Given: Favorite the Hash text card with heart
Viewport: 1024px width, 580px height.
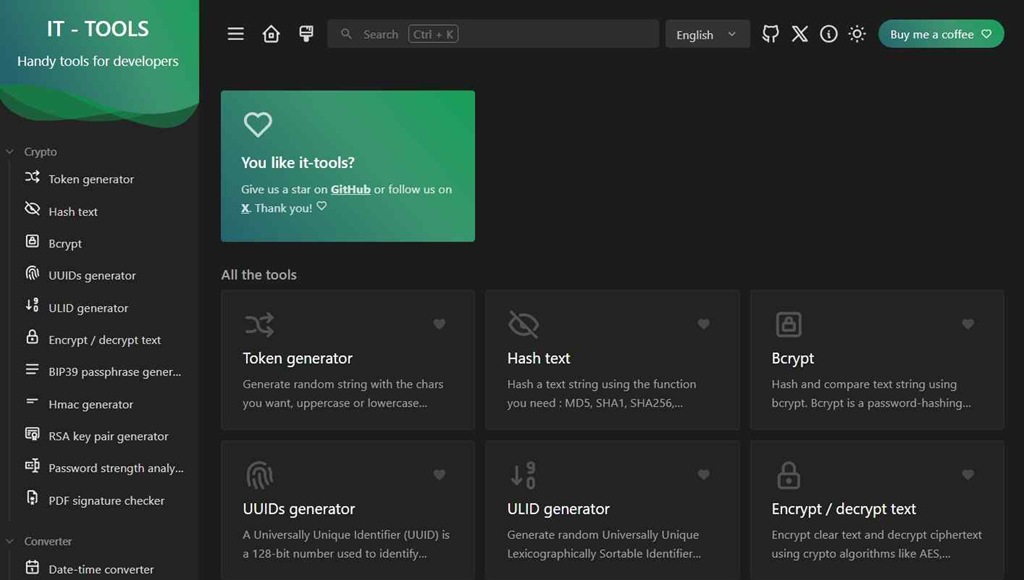Looking at the screenshot, I should [x=703, y=324].
